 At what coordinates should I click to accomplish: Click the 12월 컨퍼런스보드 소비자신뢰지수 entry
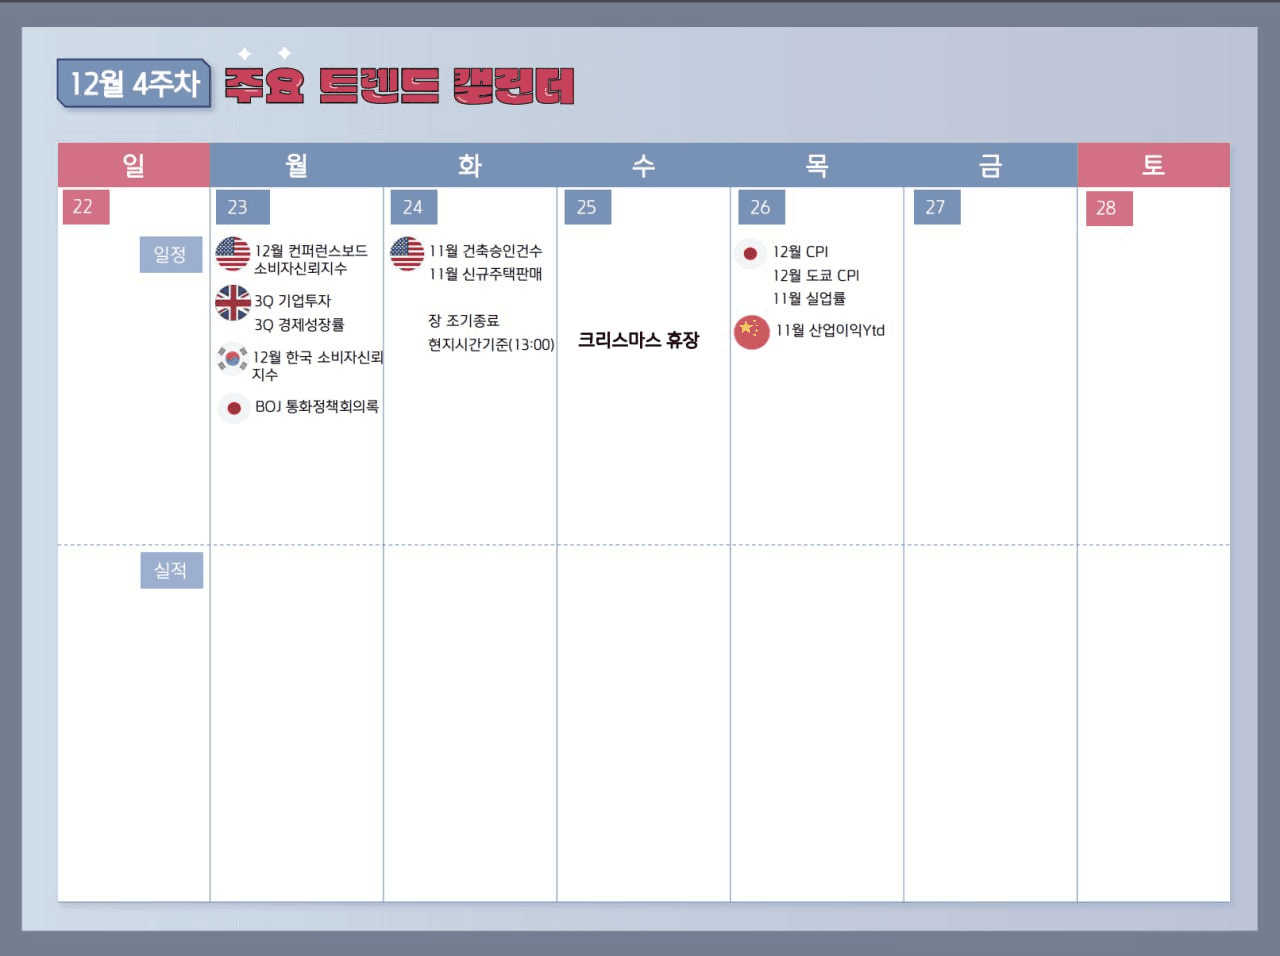pyautogui.click(x=310, y=260)
